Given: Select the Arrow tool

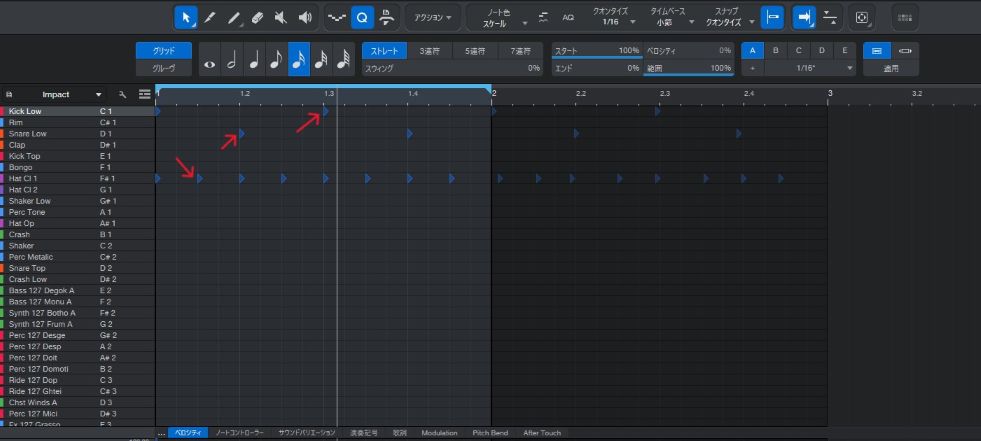Looking at the screenshot, I should 186,17.
